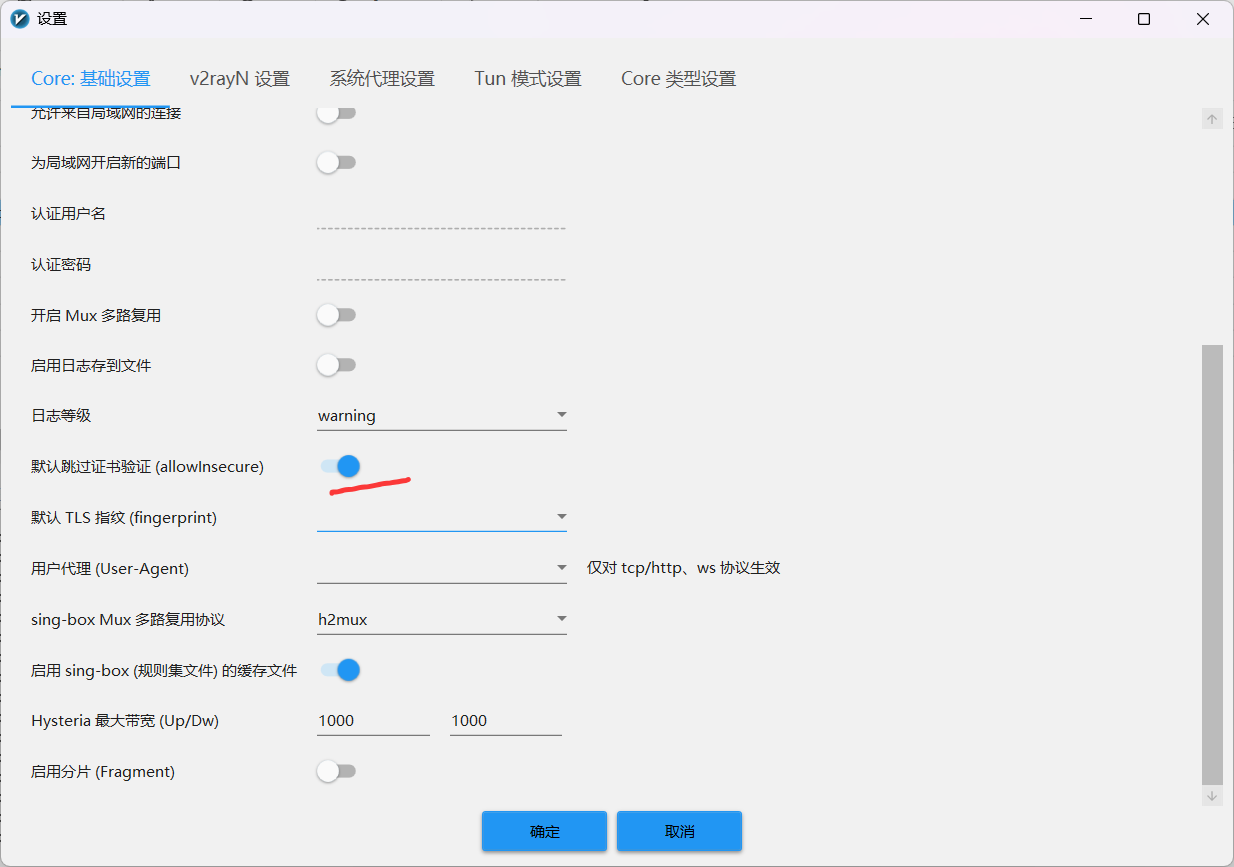Image resolution: width=1234 pixels, height=867 pixels.
Task: Disable 默认跳过证书验证 (allowInsecure) switch
Action: [x=340, y=466]
